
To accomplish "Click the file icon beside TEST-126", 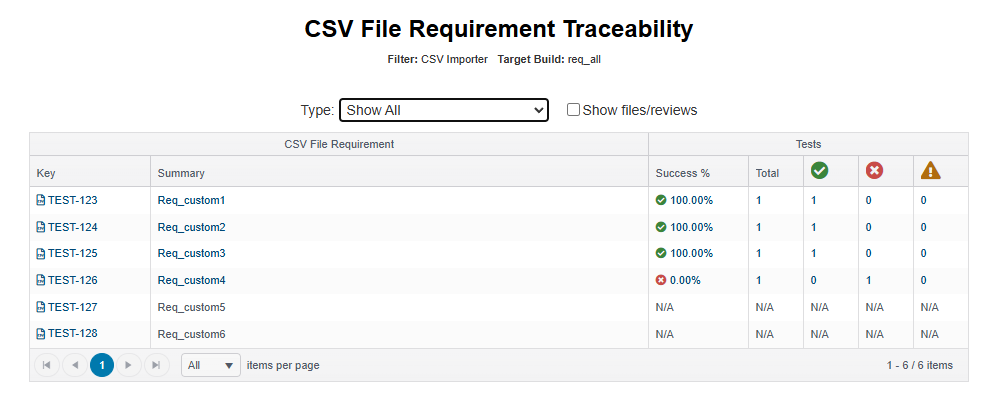I will [41, 280].
